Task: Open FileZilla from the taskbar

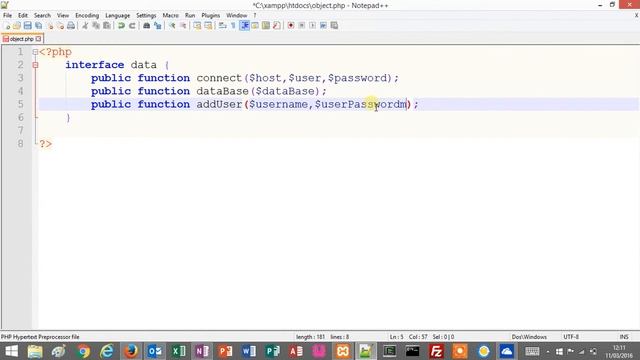Action: pyautogui.click(x=436, y=351)
